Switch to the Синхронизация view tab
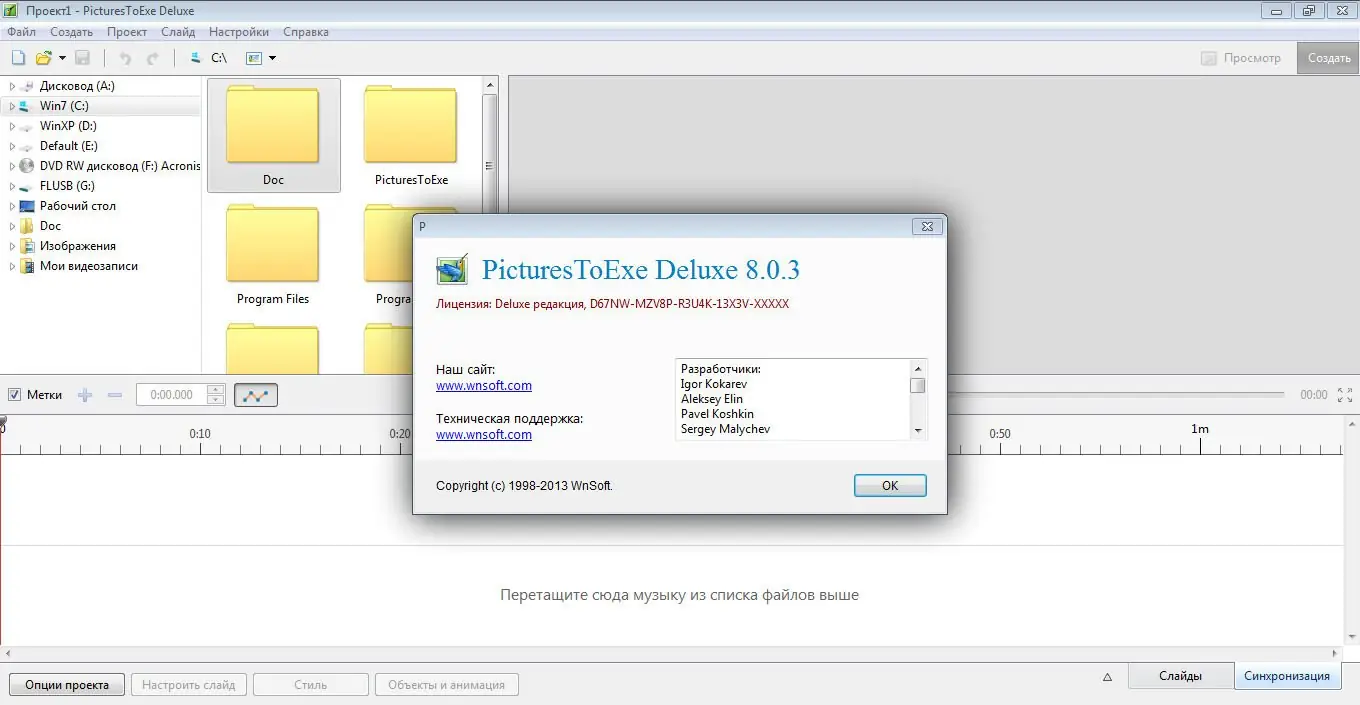 tap(1287, 676)
